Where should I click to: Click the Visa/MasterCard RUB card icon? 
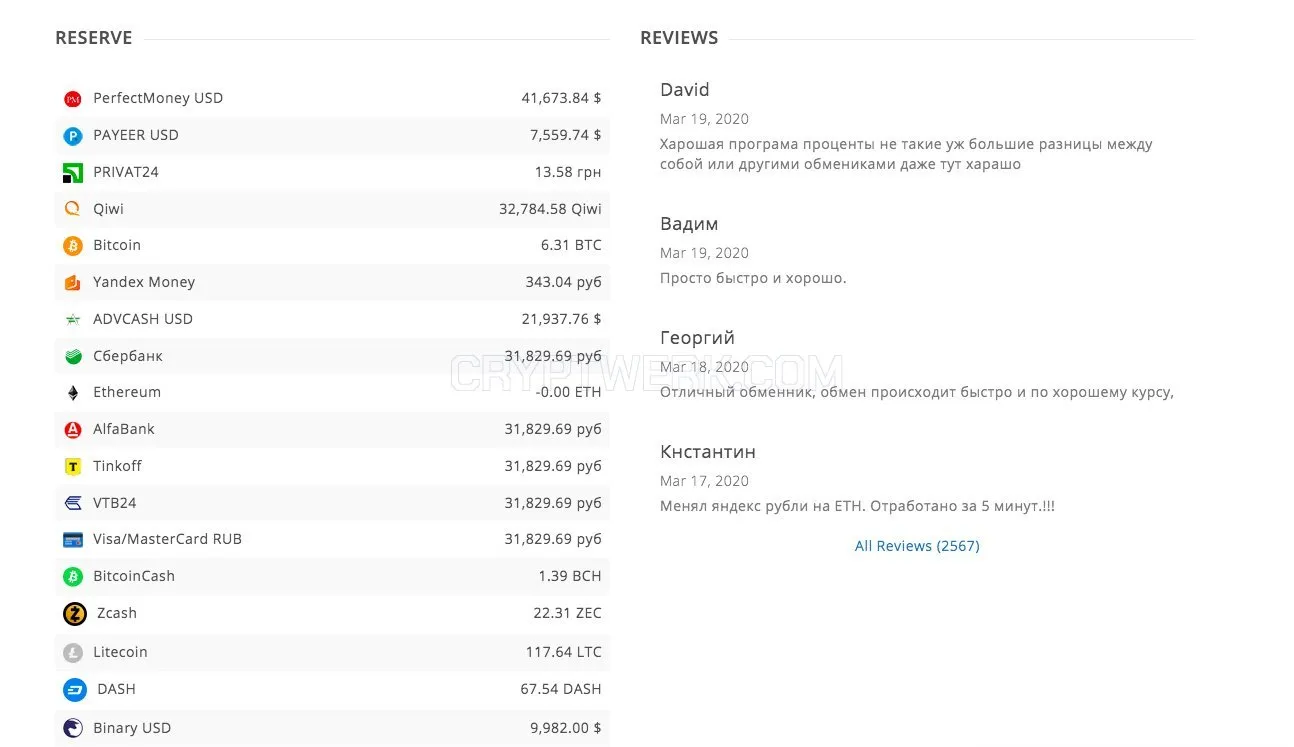click(73, 540)
